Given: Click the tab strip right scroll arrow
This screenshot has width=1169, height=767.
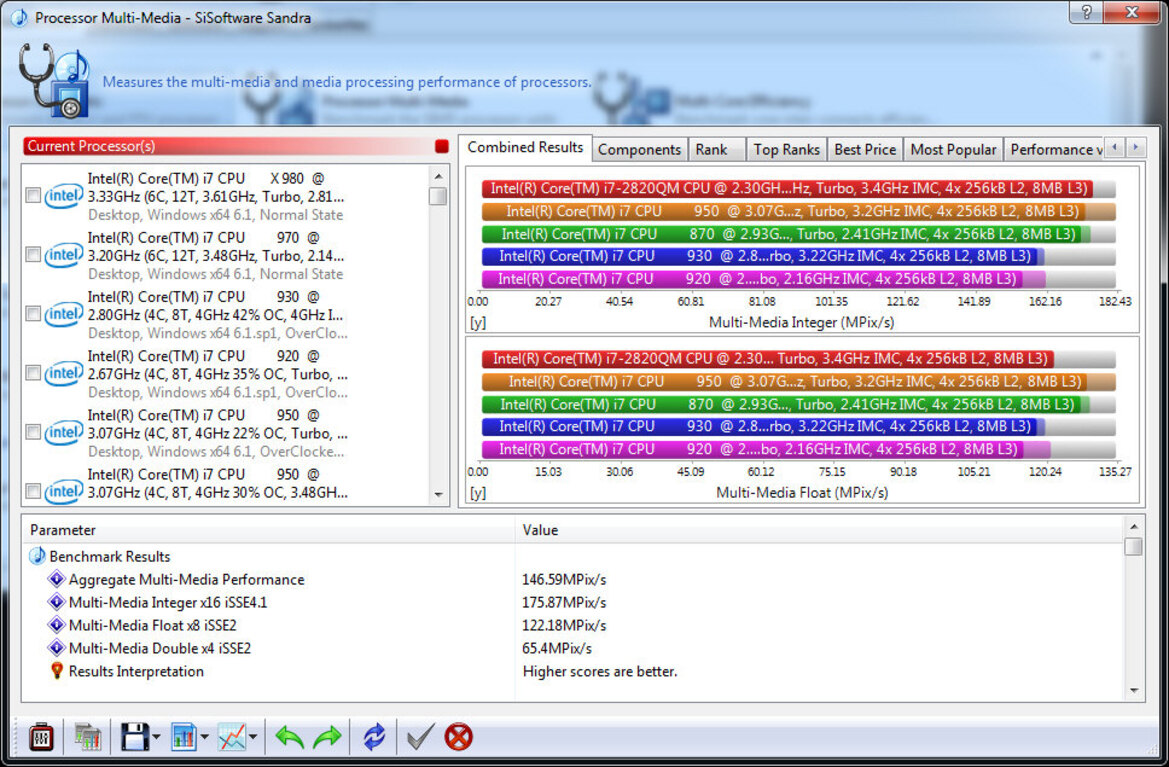Looking at the screenshot, I should coord(1135,148).
